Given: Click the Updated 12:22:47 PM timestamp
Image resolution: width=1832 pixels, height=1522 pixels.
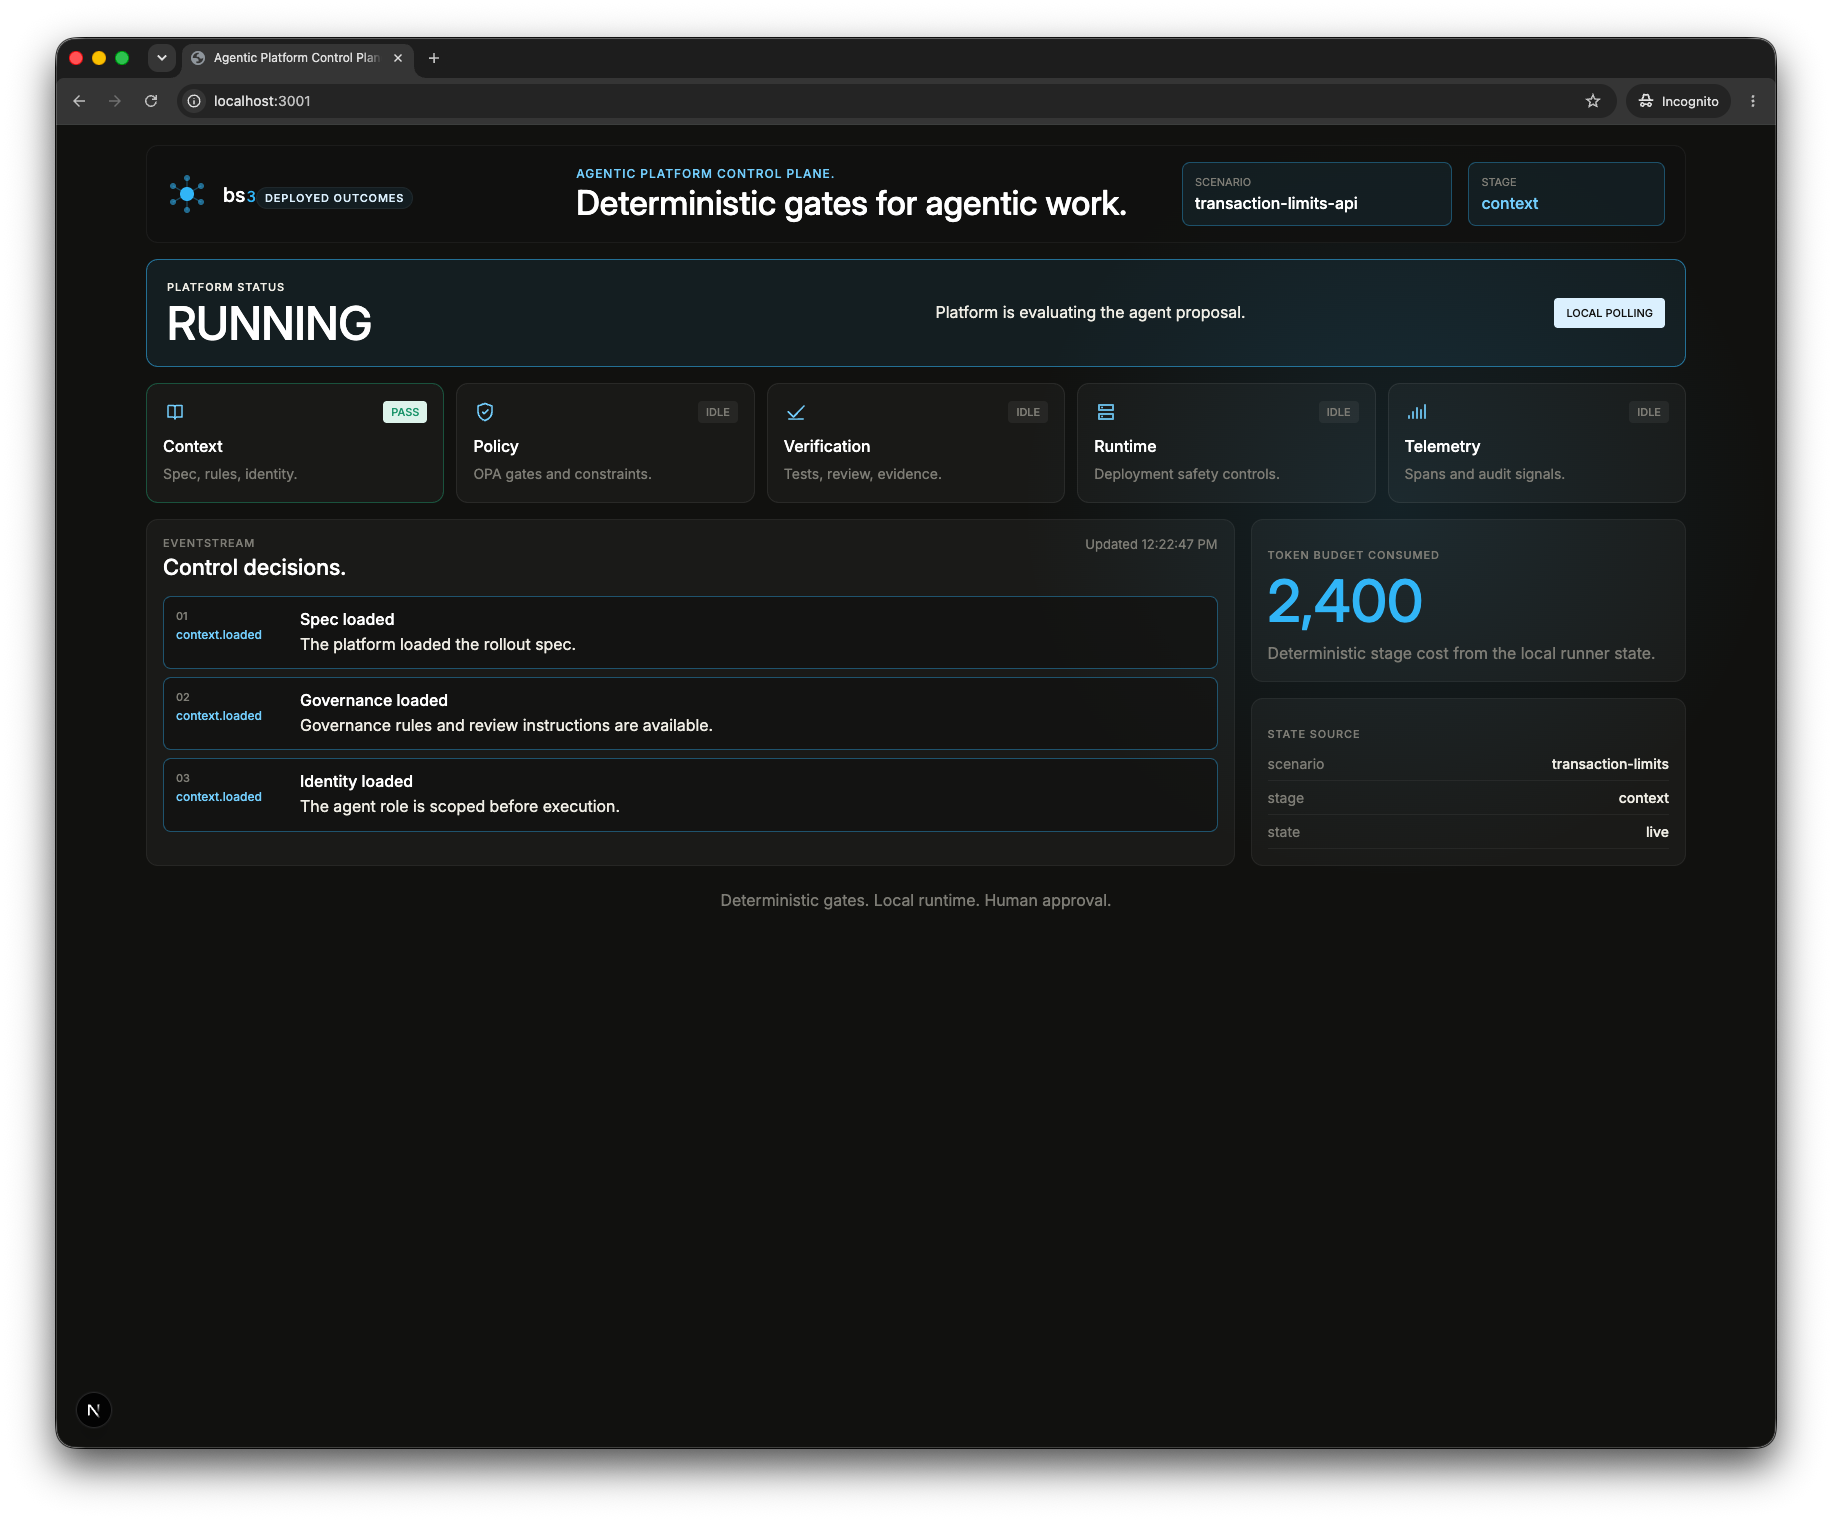Looking at the screenshot, I should 1151,544.
